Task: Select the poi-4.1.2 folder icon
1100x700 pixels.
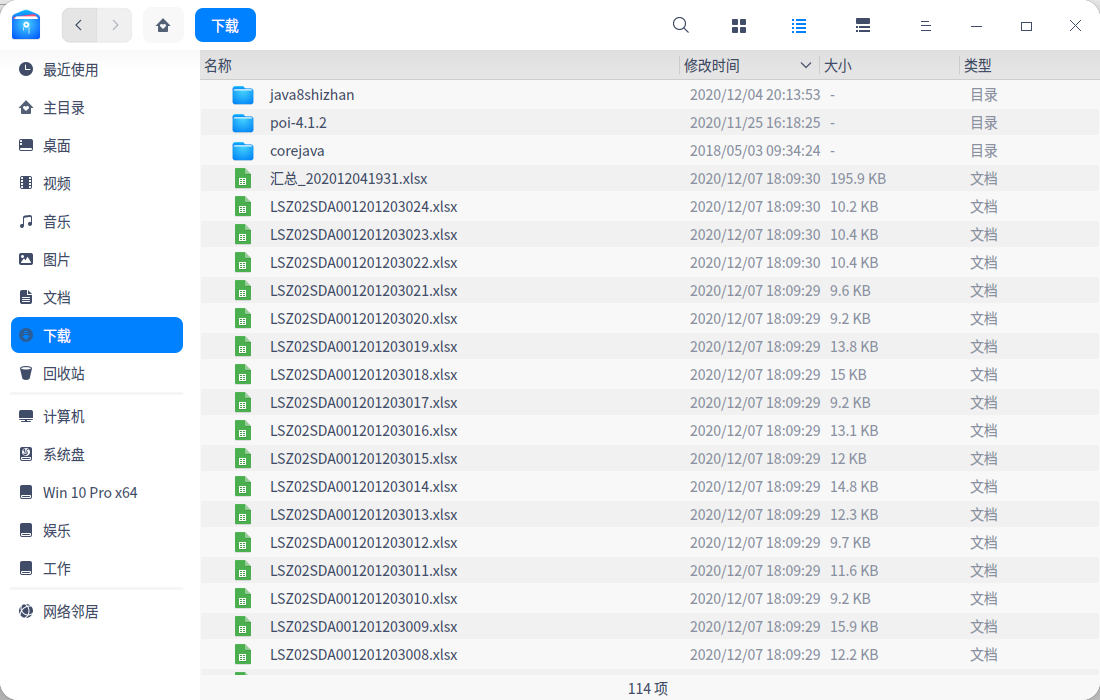Action: 243,123
